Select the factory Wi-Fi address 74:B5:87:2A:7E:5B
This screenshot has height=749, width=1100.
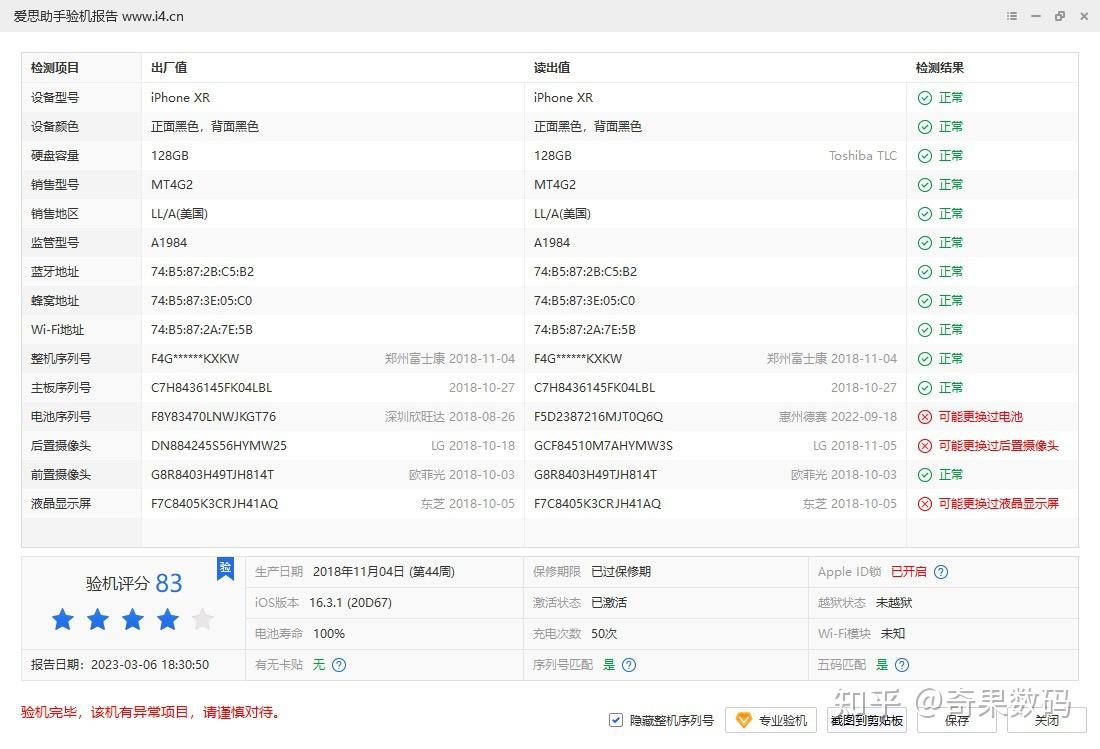click(x=201, y=330)
